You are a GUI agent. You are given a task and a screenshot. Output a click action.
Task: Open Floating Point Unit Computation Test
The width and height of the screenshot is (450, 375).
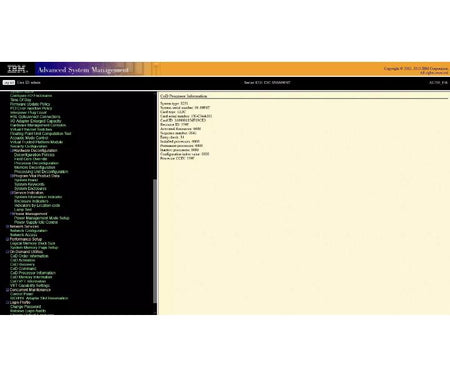(x=40, y=134)
